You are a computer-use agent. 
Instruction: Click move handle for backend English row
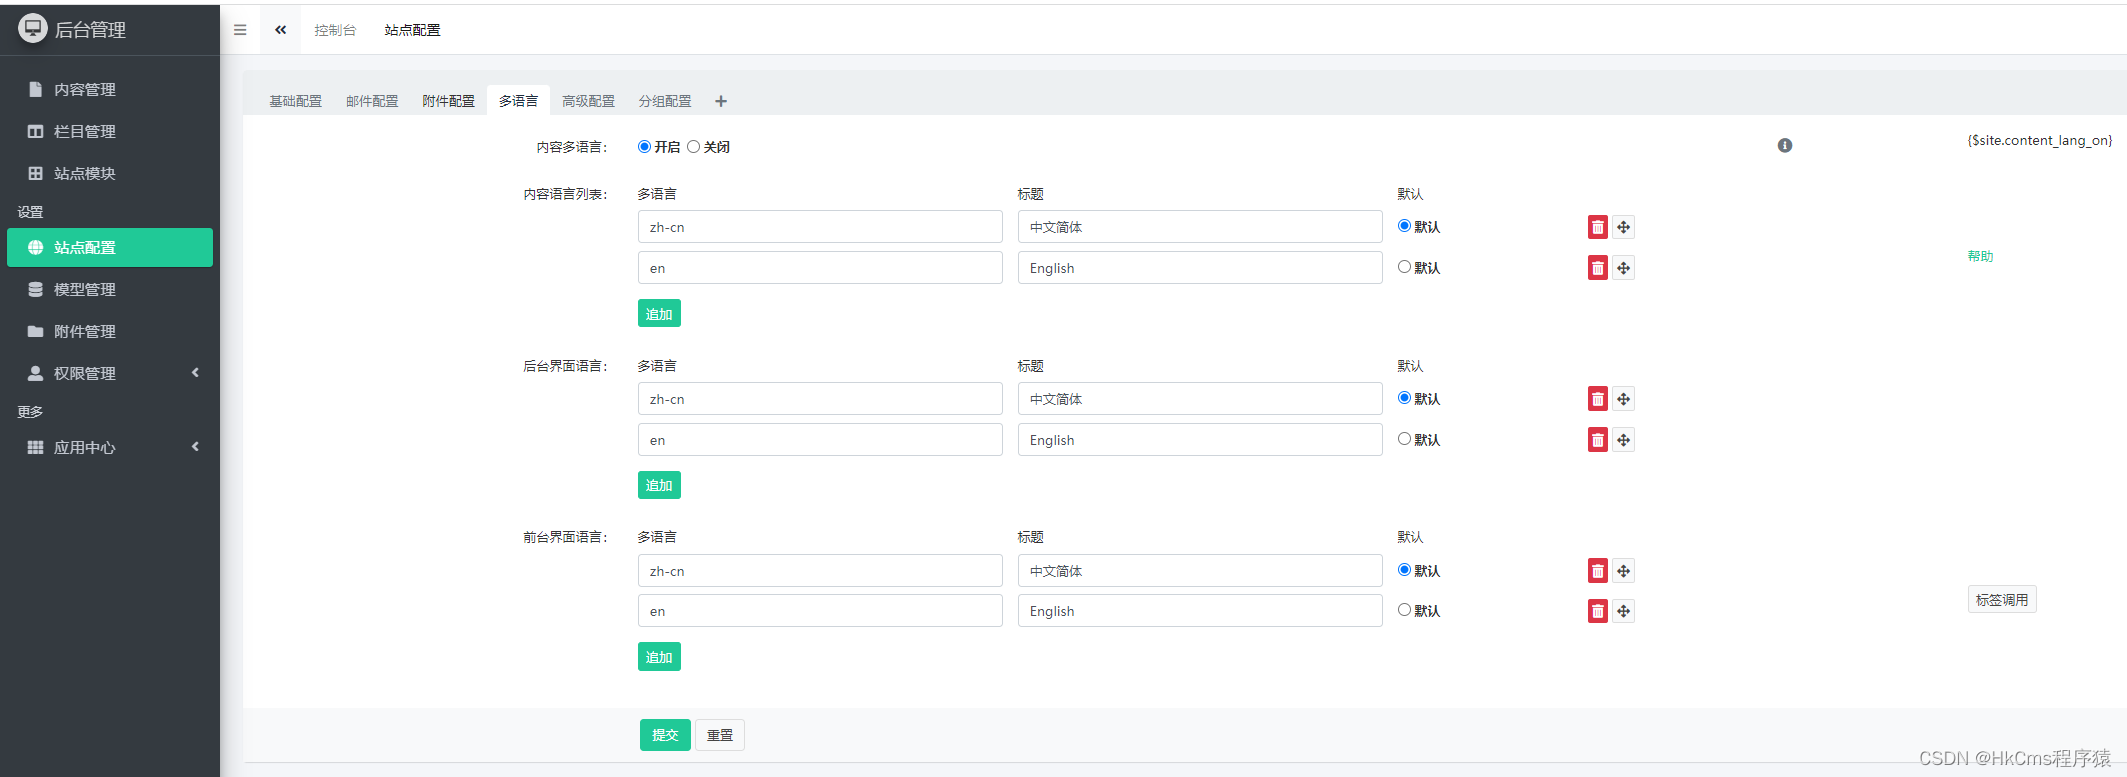pyautogui.click(x=1623, y=440)
